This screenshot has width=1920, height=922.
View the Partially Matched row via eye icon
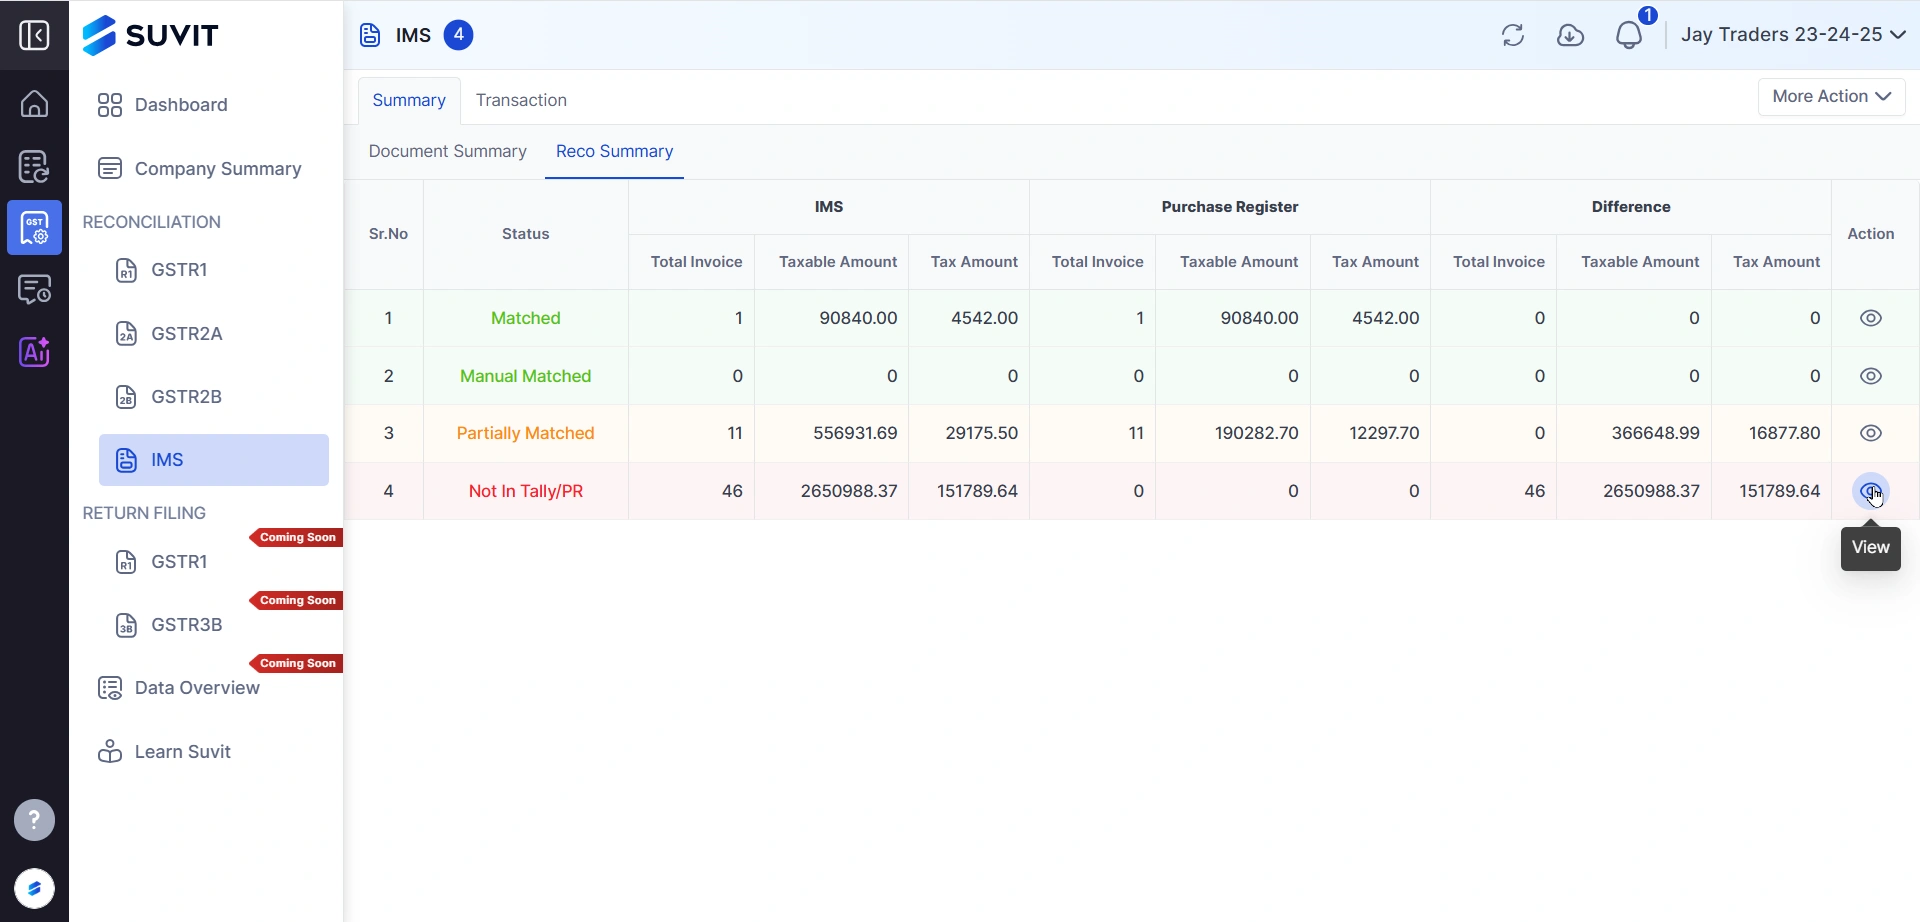pyautogui.click(x=1870, y=433)
